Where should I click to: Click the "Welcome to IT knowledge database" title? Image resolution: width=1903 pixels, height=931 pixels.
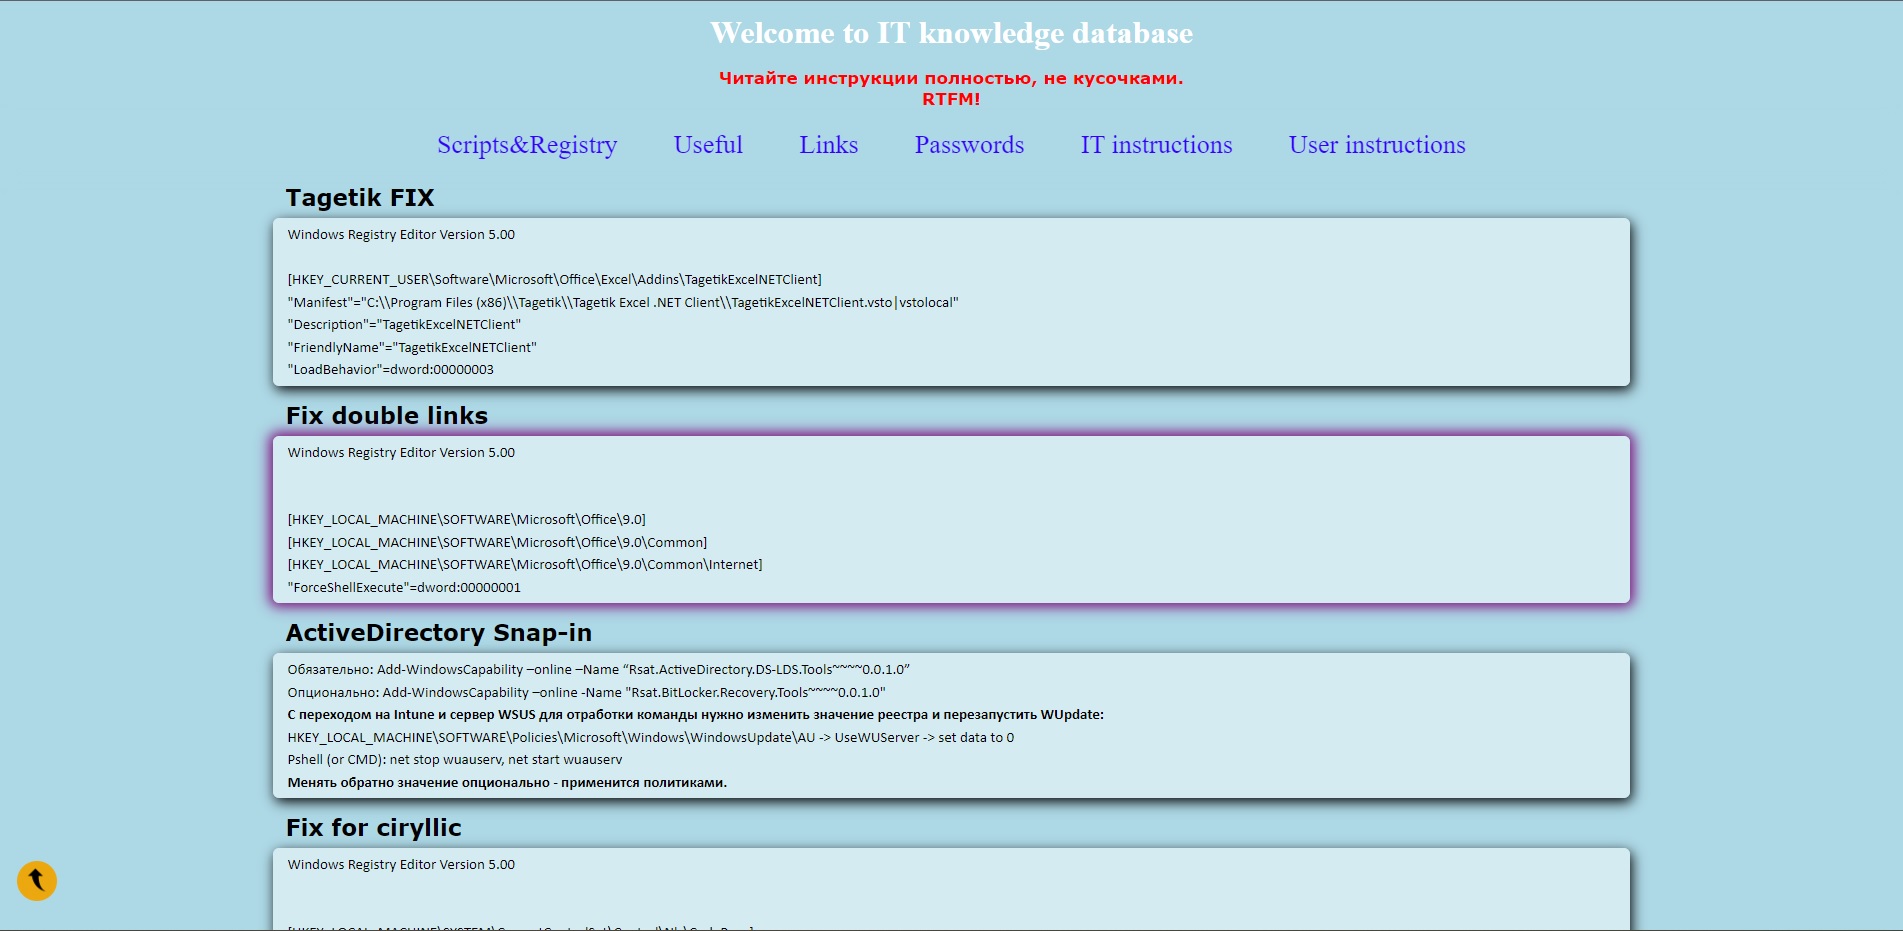951,33
